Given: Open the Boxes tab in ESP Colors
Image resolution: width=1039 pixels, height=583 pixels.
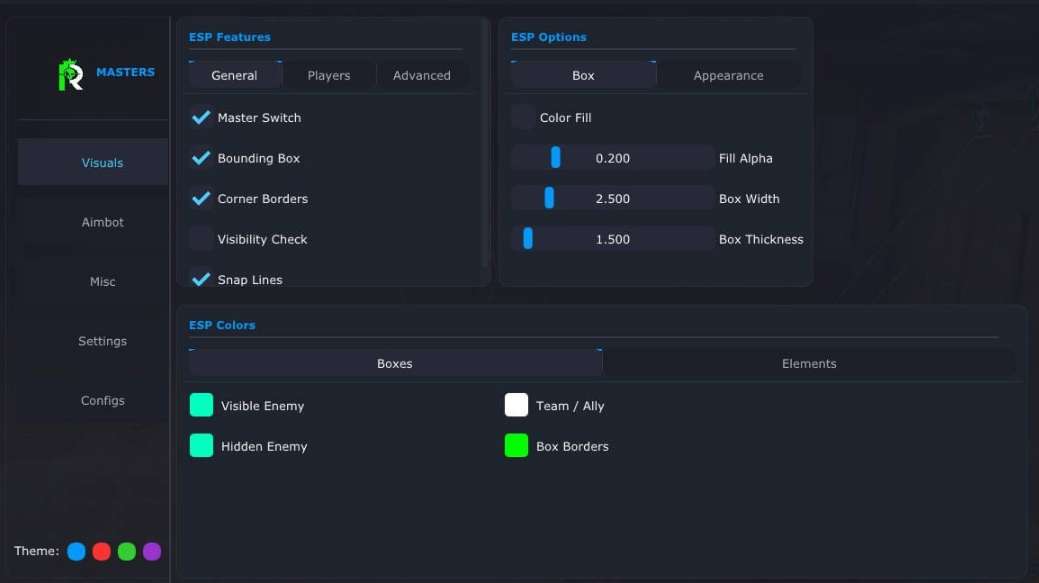Looking at the screenshot, I should tap(395, 364).
